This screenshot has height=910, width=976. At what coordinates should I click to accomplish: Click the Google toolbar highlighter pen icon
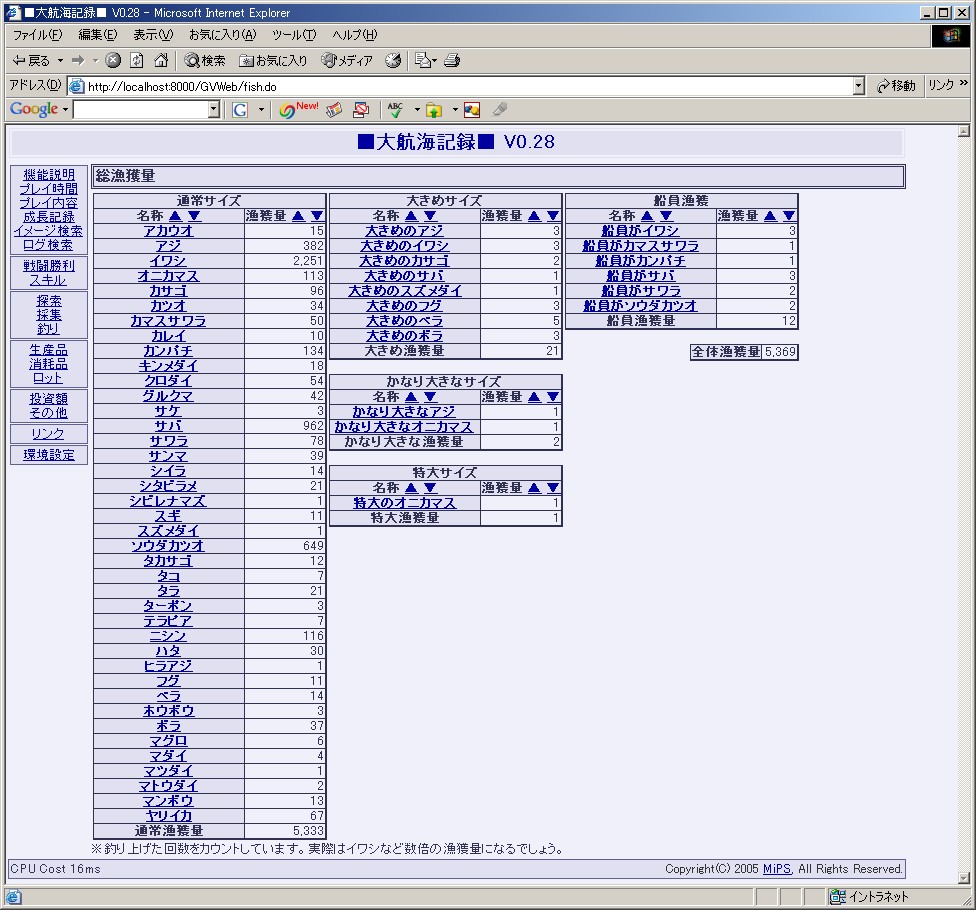click(499, 110)
